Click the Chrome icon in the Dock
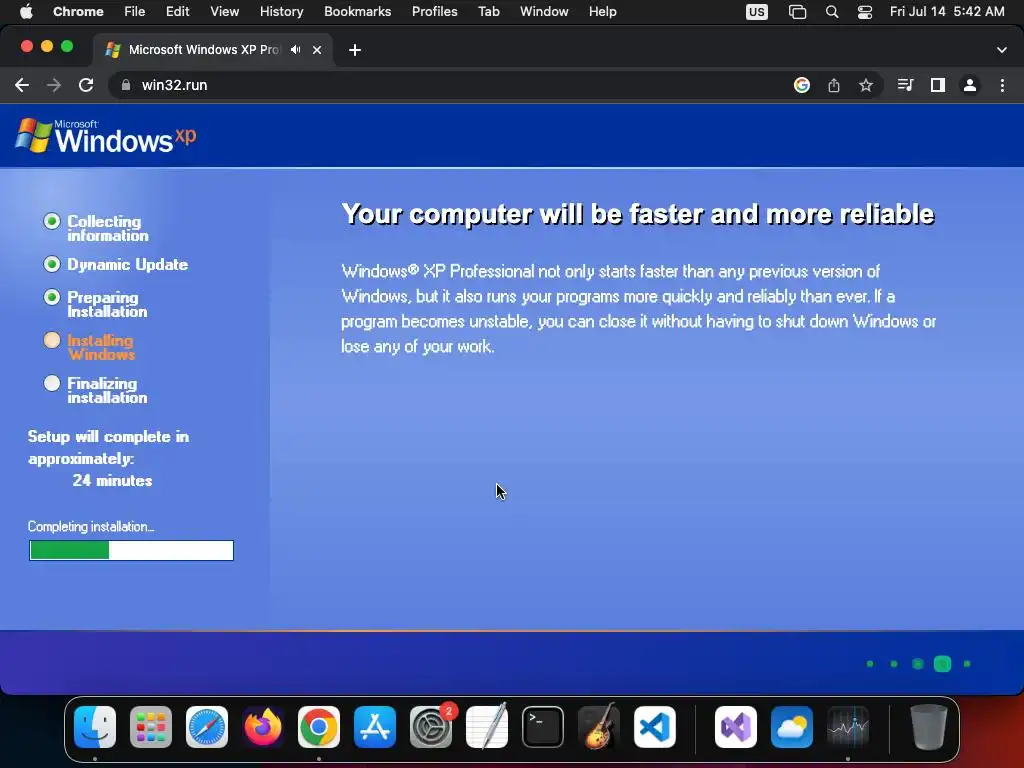 pos(319,727)
